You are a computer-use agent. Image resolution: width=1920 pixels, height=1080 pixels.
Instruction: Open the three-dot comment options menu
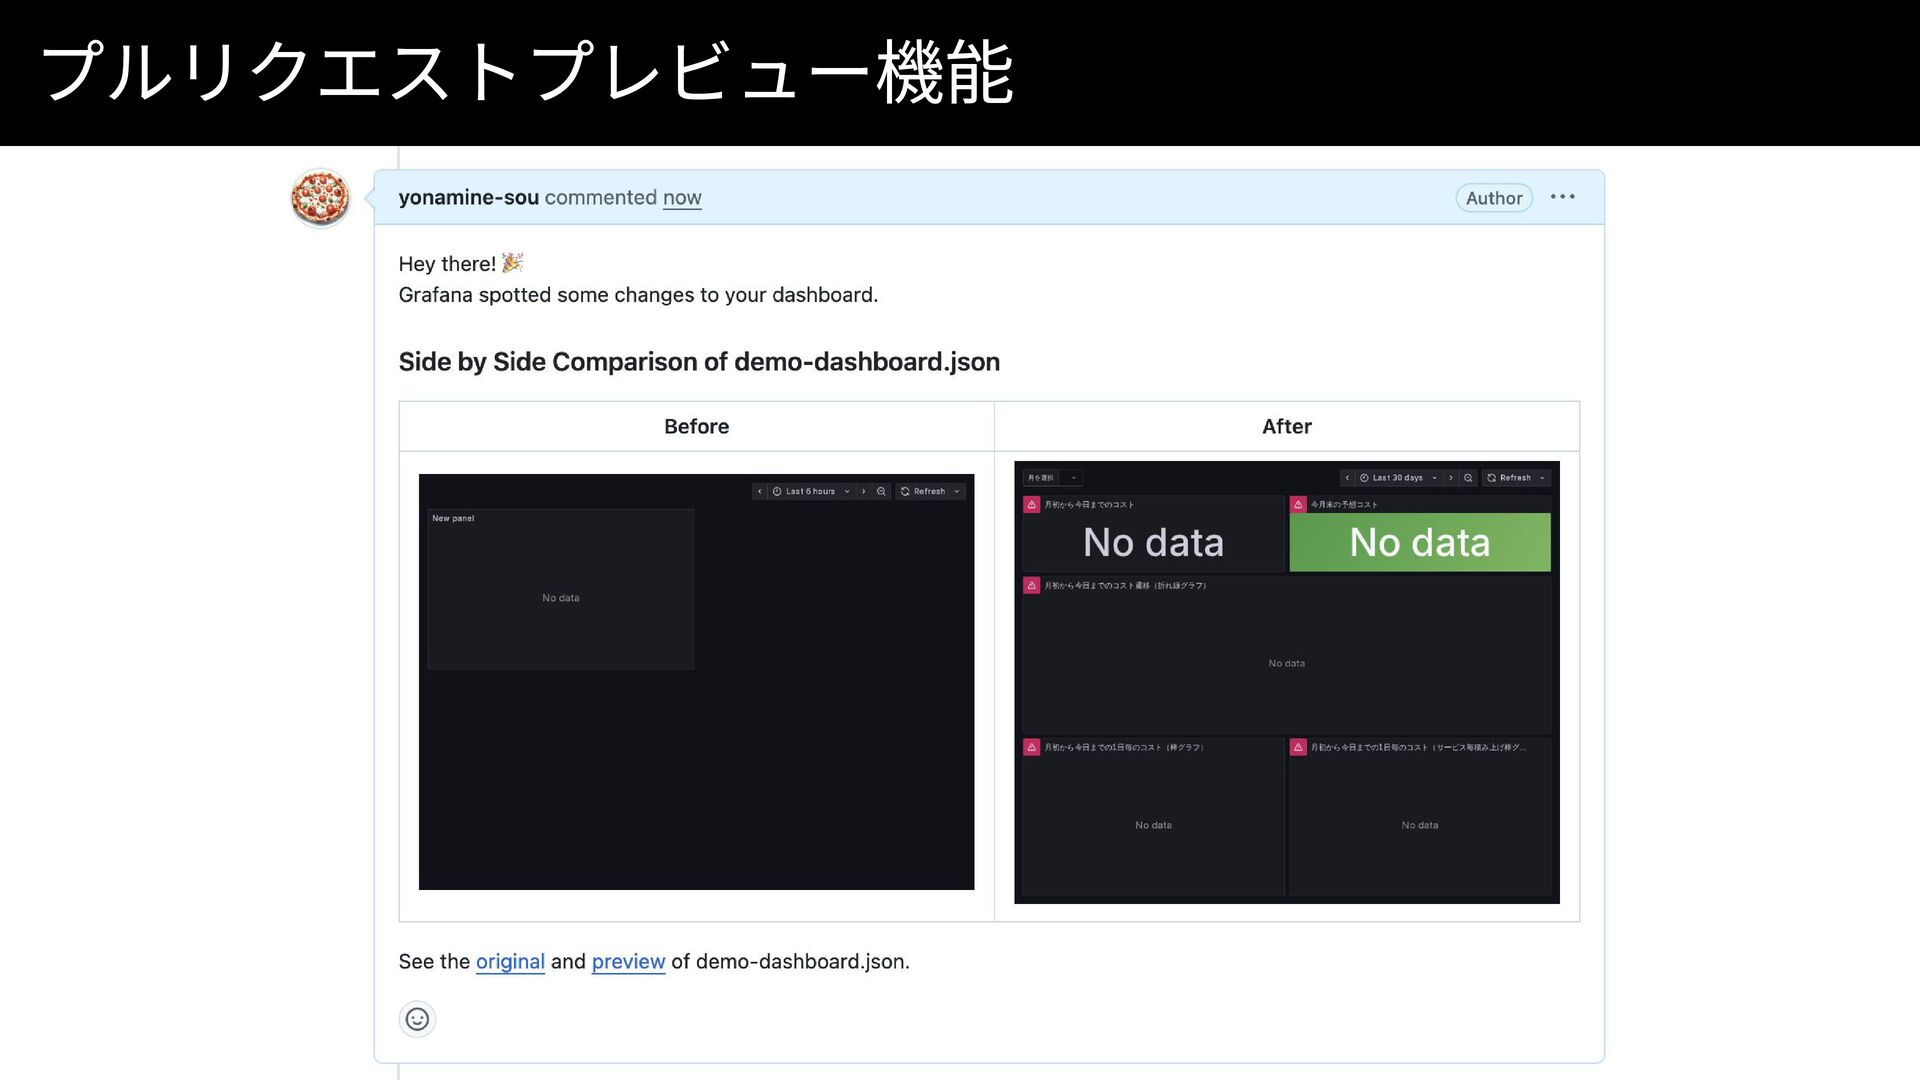tap(1562, 197)
